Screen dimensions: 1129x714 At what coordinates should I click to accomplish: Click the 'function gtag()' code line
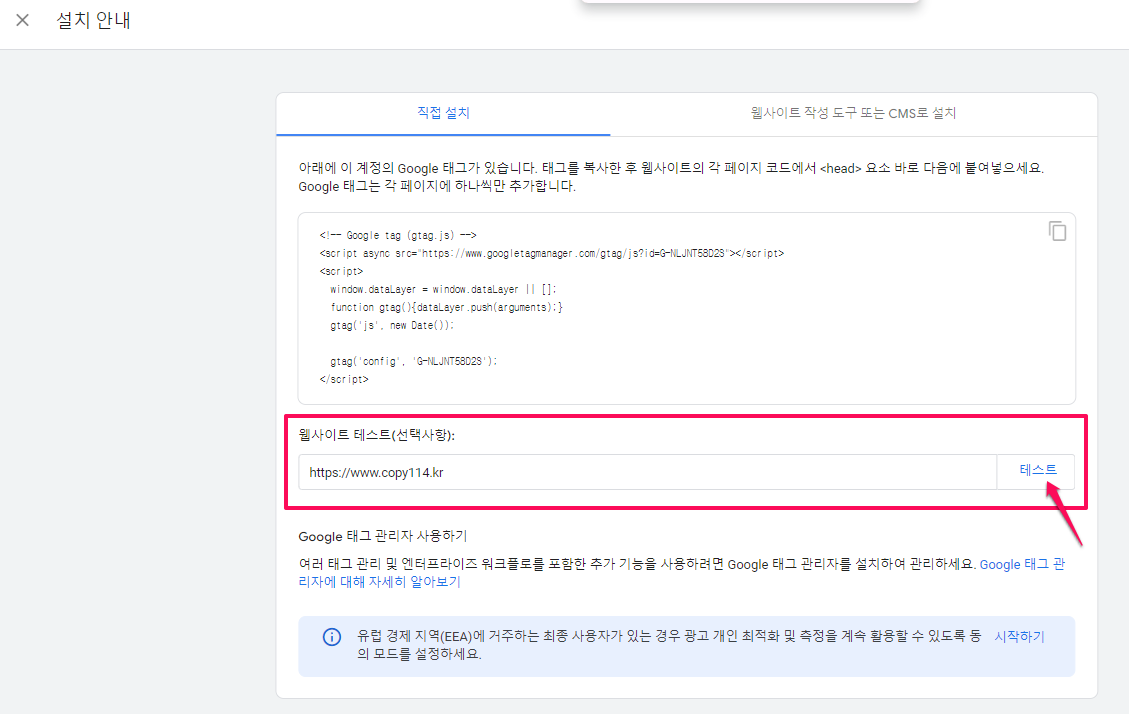tap(446, 307)
